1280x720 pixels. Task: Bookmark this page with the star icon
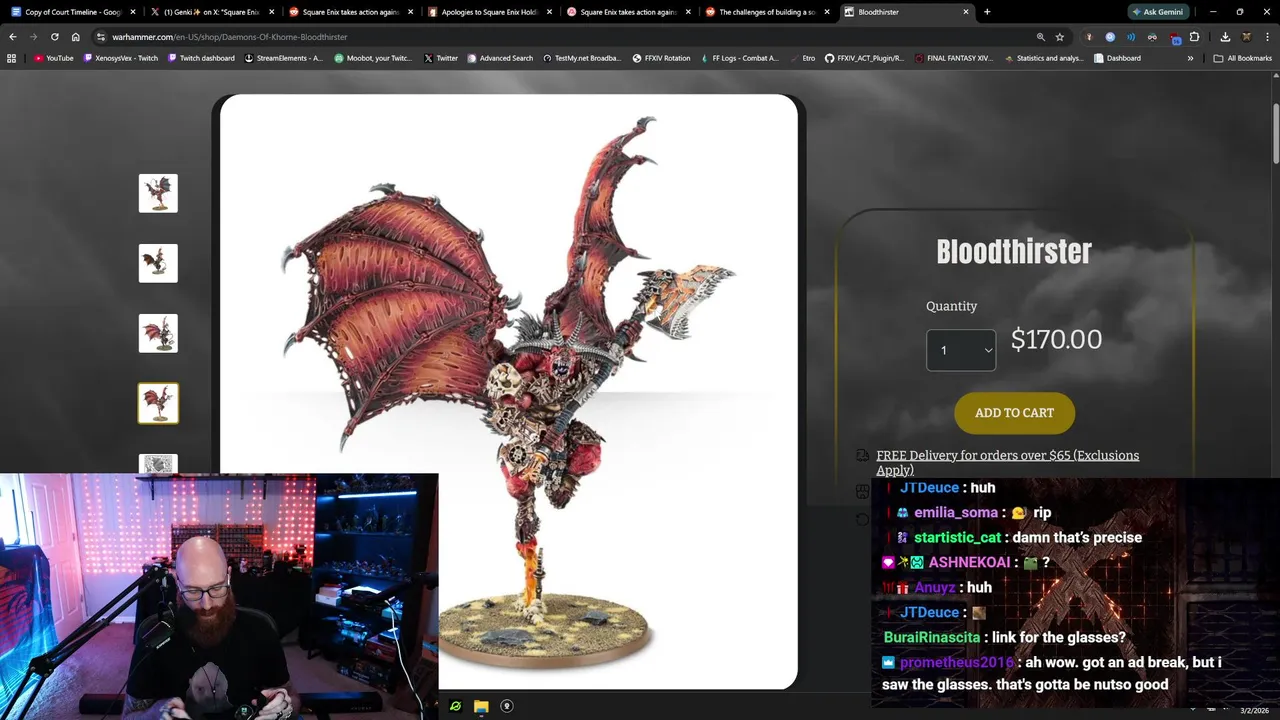pyautogui.click(x=1060, y=37)
